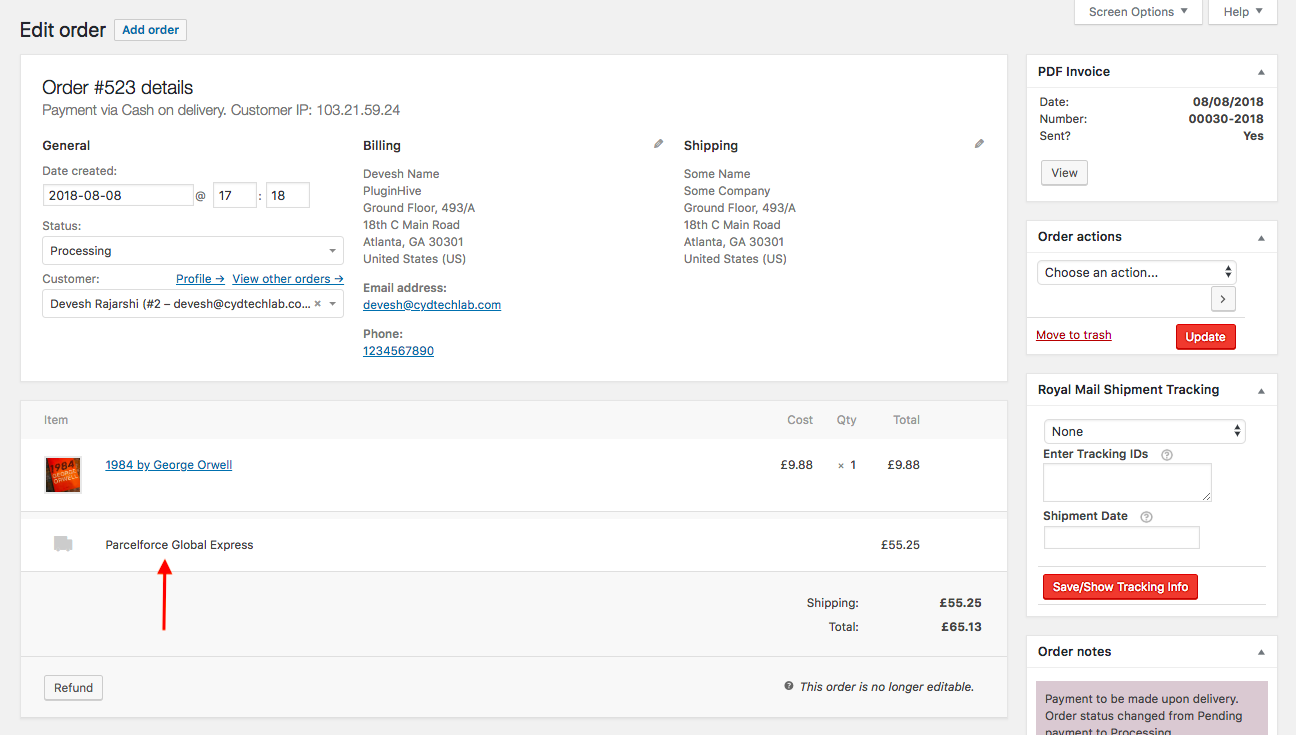The width and height of the screenshot is (1296, 735).
Task: Click the shipping truck icon
Action: tap(63, 544)
